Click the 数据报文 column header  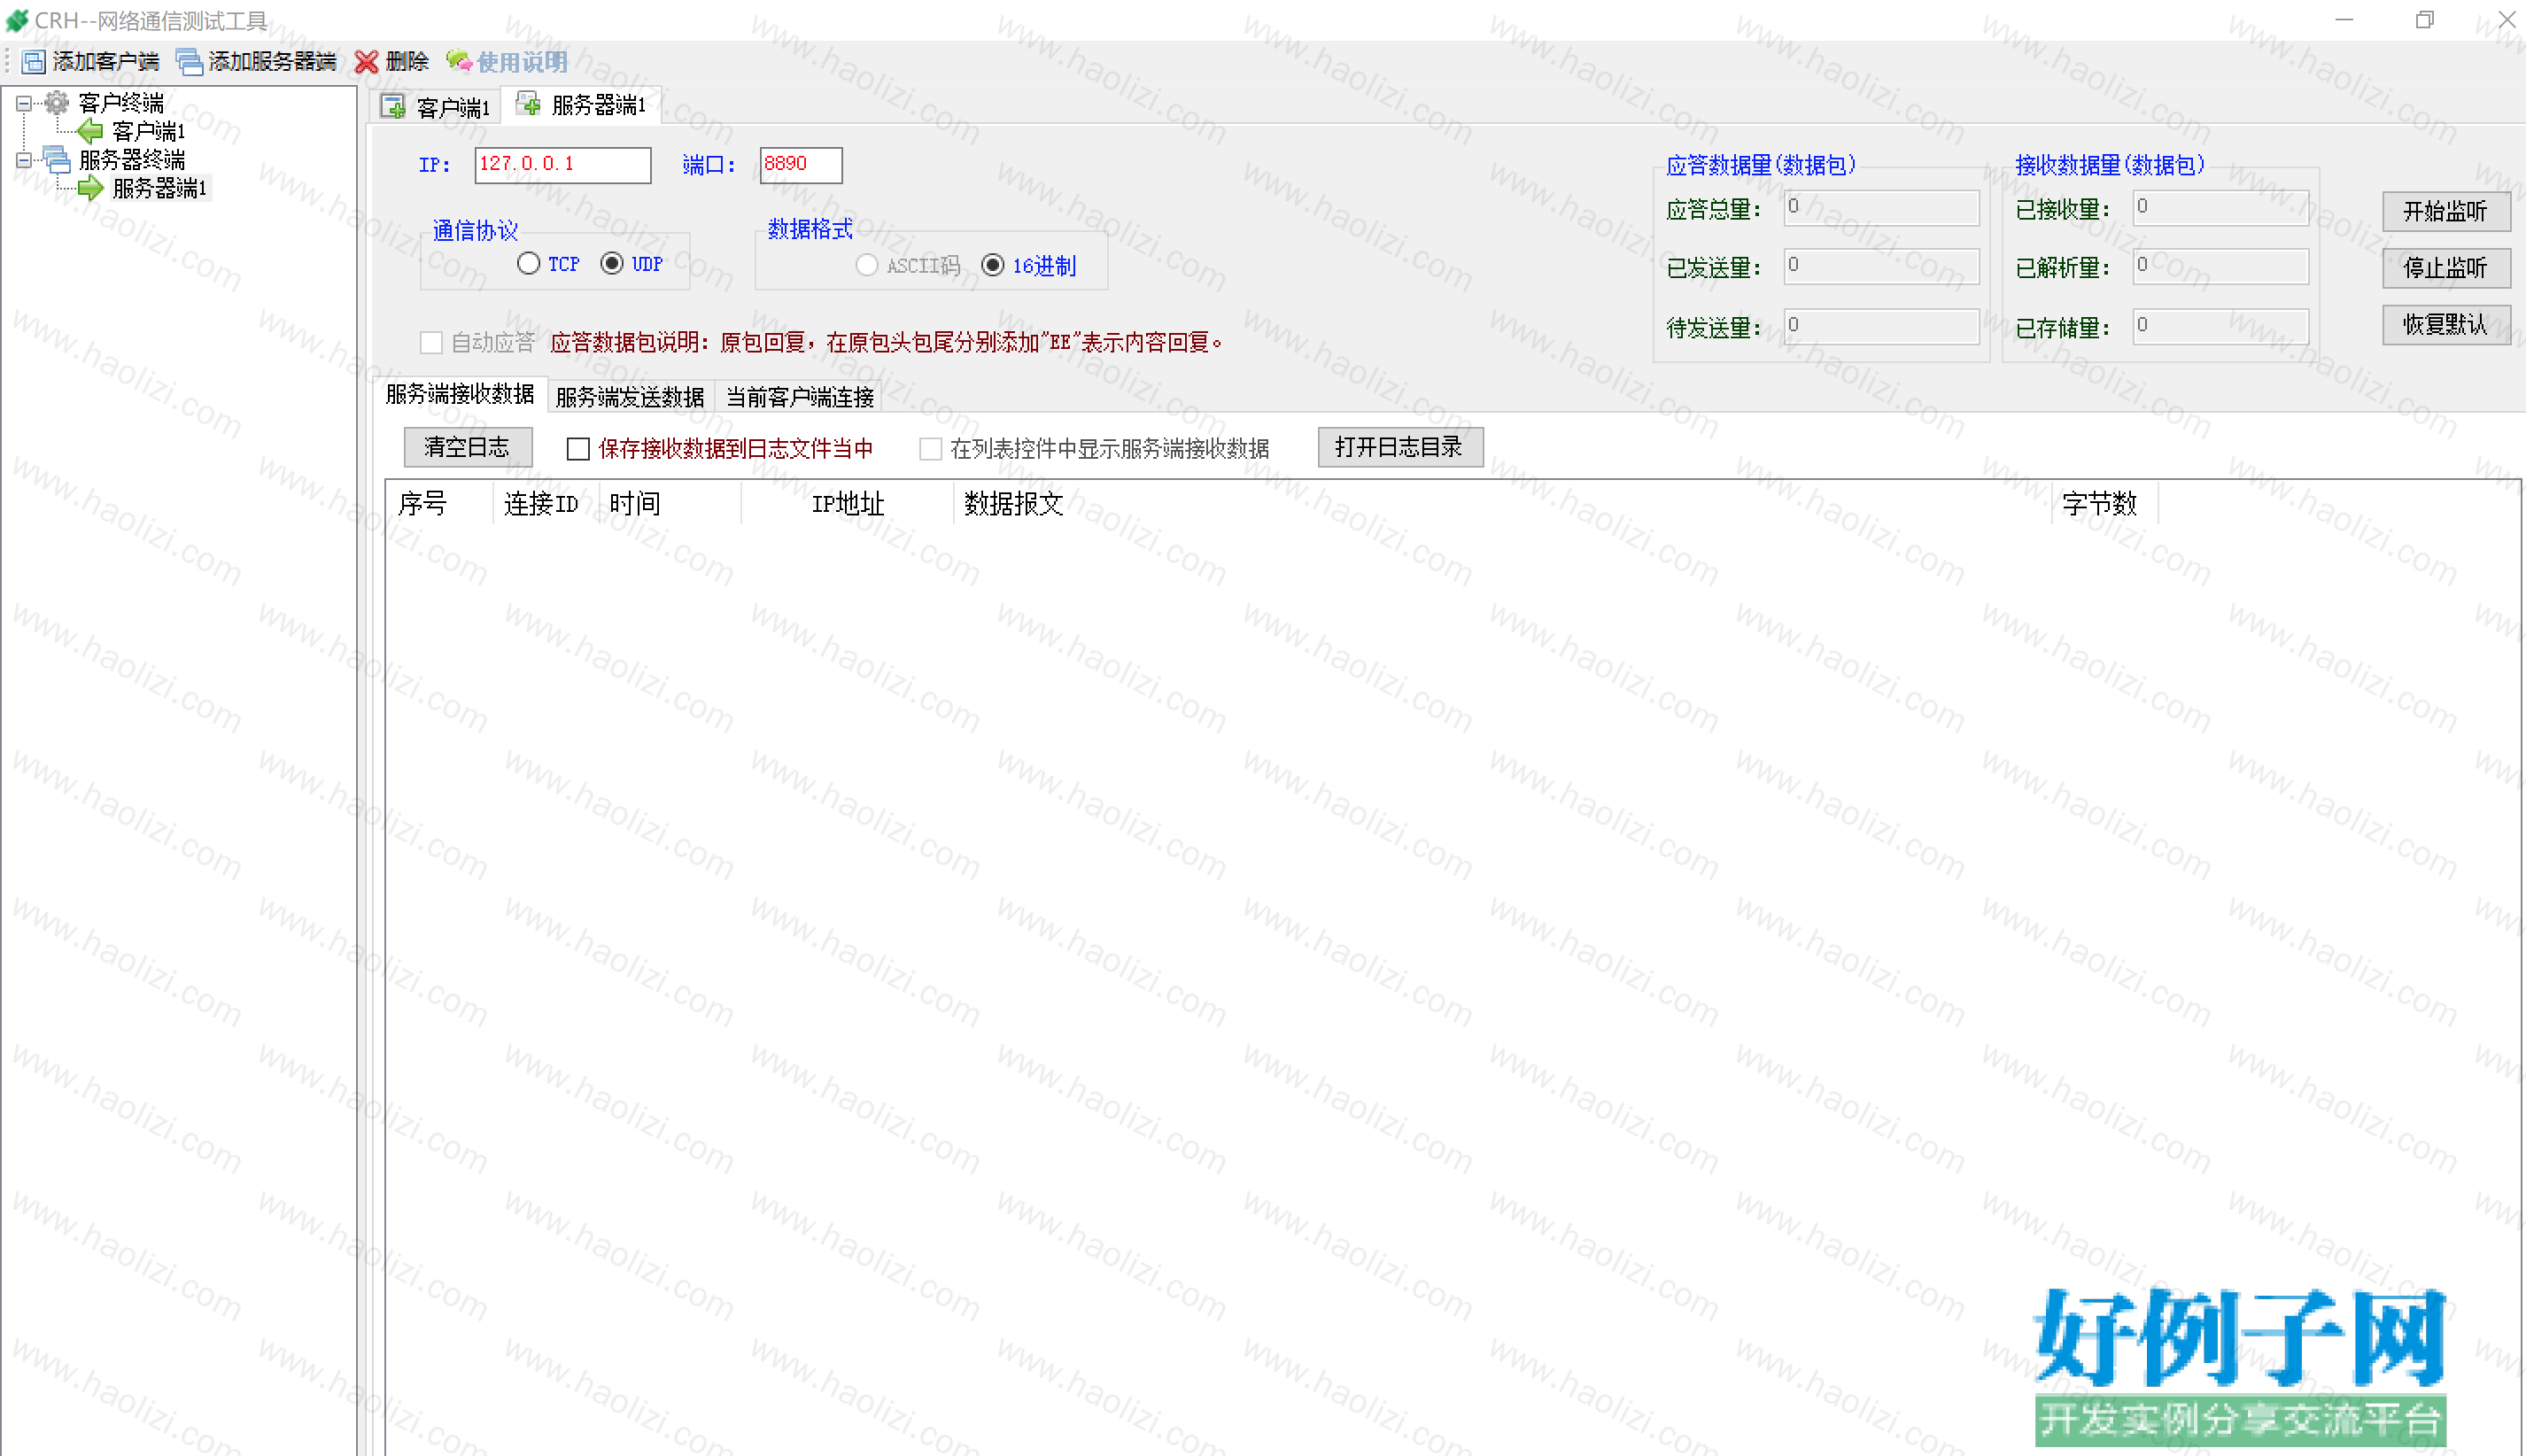click(x=1503, y=504)
